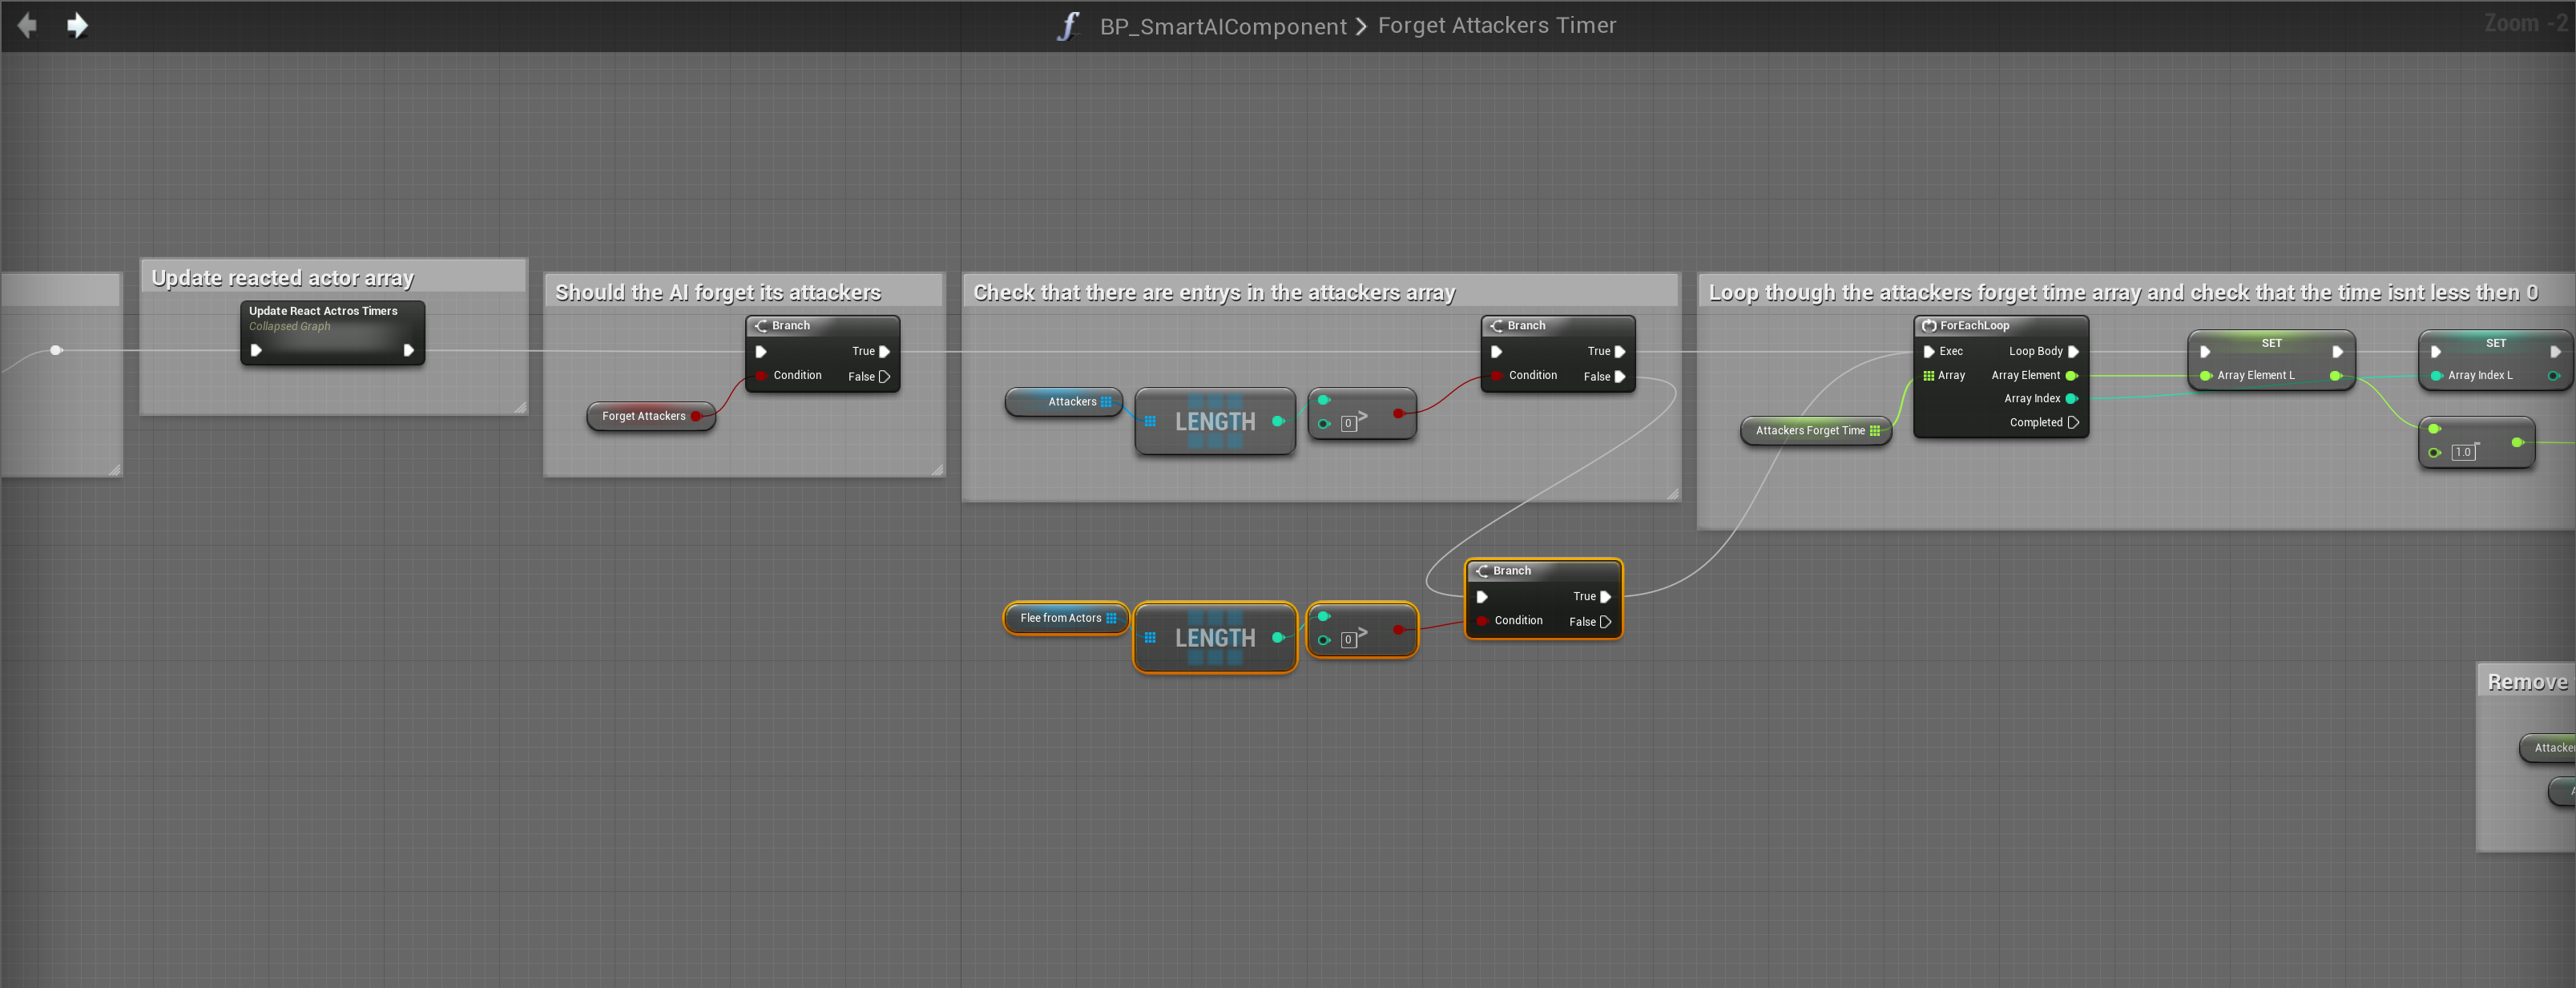Click the forward navigation arrow

[77, 25]
